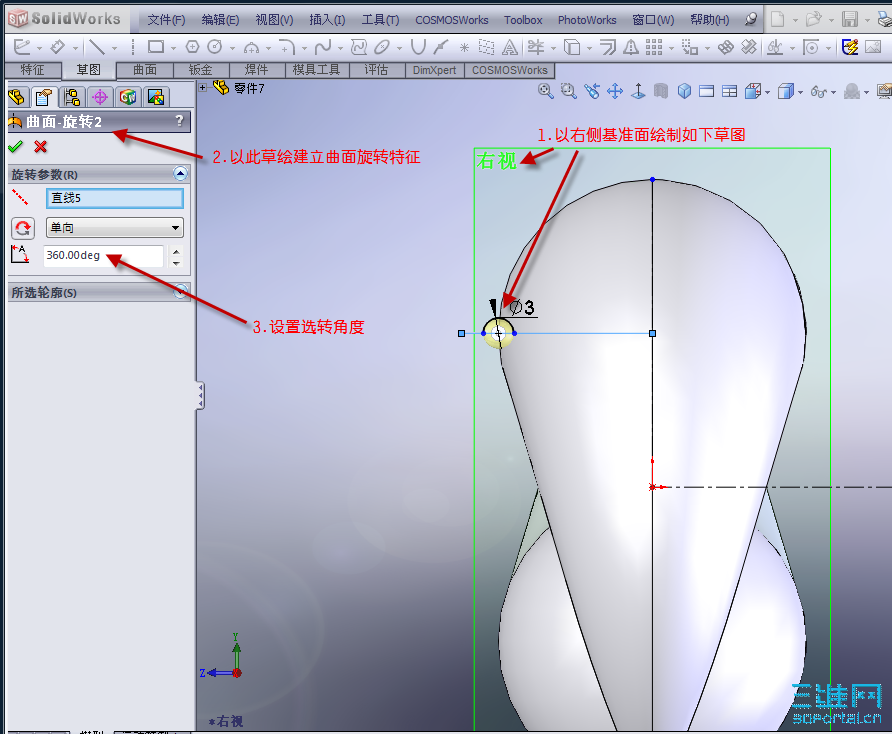The height and width of the screenshot is (734, 892).
Task: Select the Move Entities tool
Action: tap(689, 47)
